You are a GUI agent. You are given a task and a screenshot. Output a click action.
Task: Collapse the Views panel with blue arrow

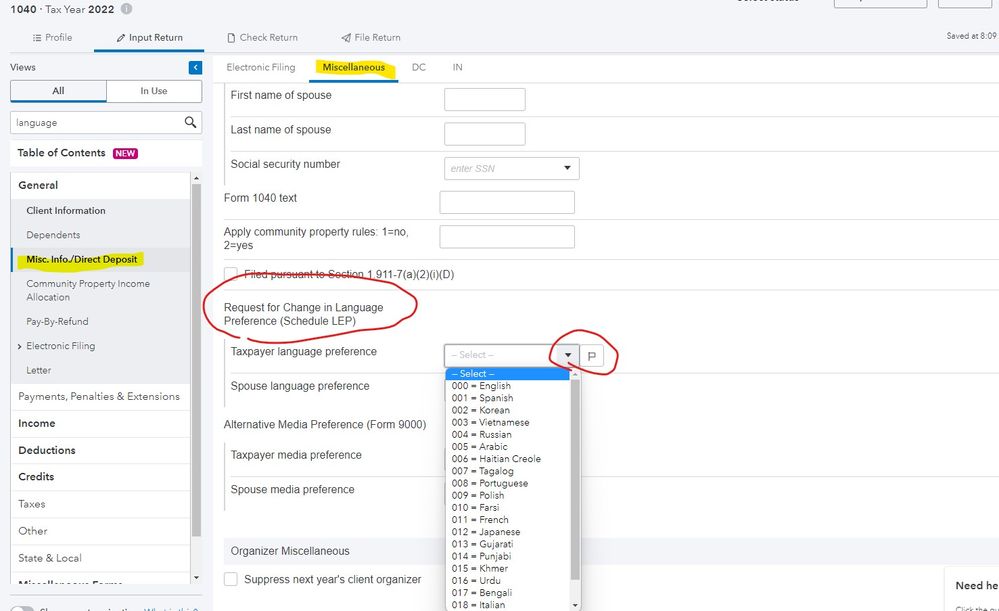coord(195,68)
